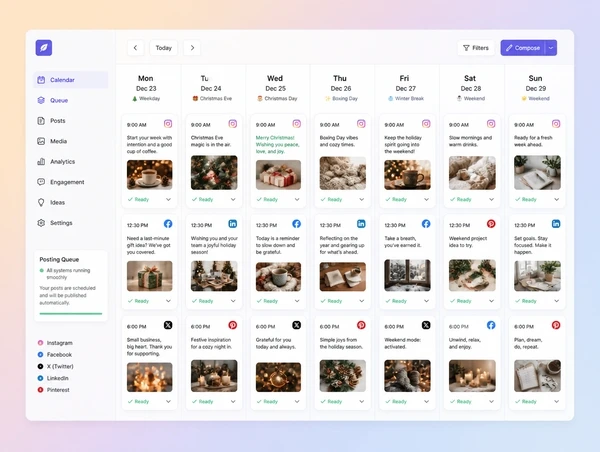Screen dimensions: 600x452
Task: Expand the Mon 6:00 PM post chevron
Action: 168,401
